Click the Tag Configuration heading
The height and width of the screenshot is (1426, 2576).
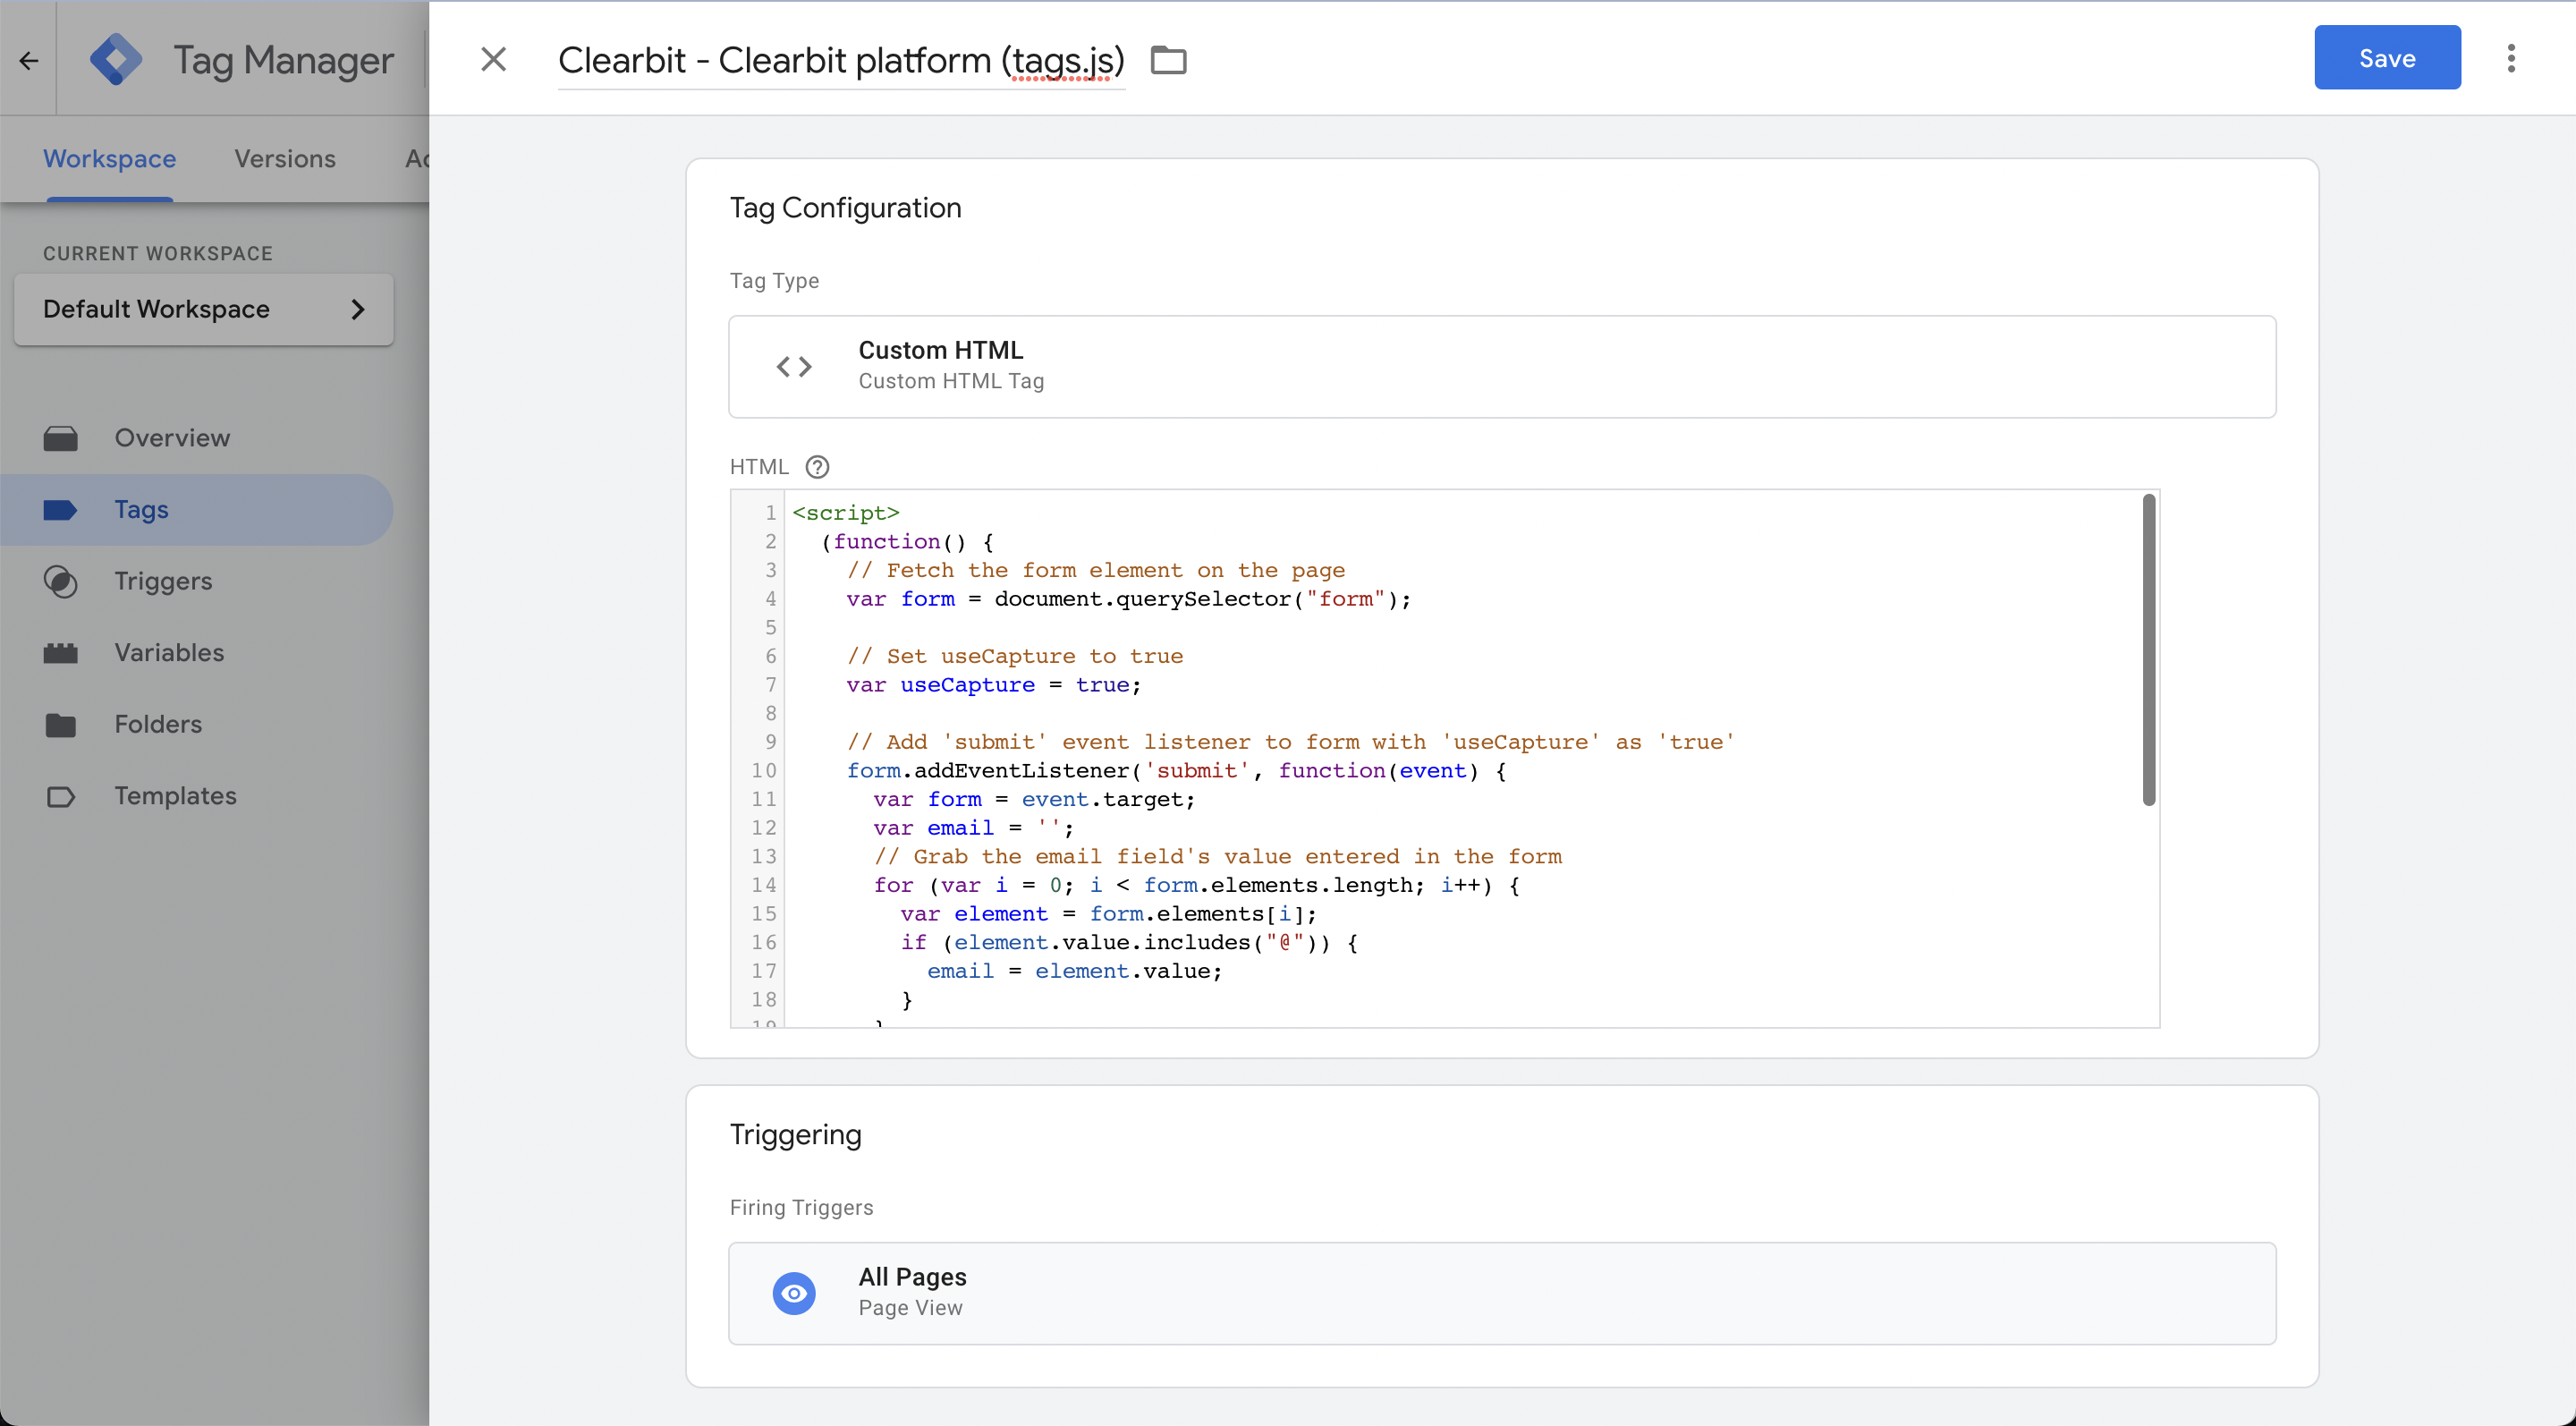tap(845, 208)
